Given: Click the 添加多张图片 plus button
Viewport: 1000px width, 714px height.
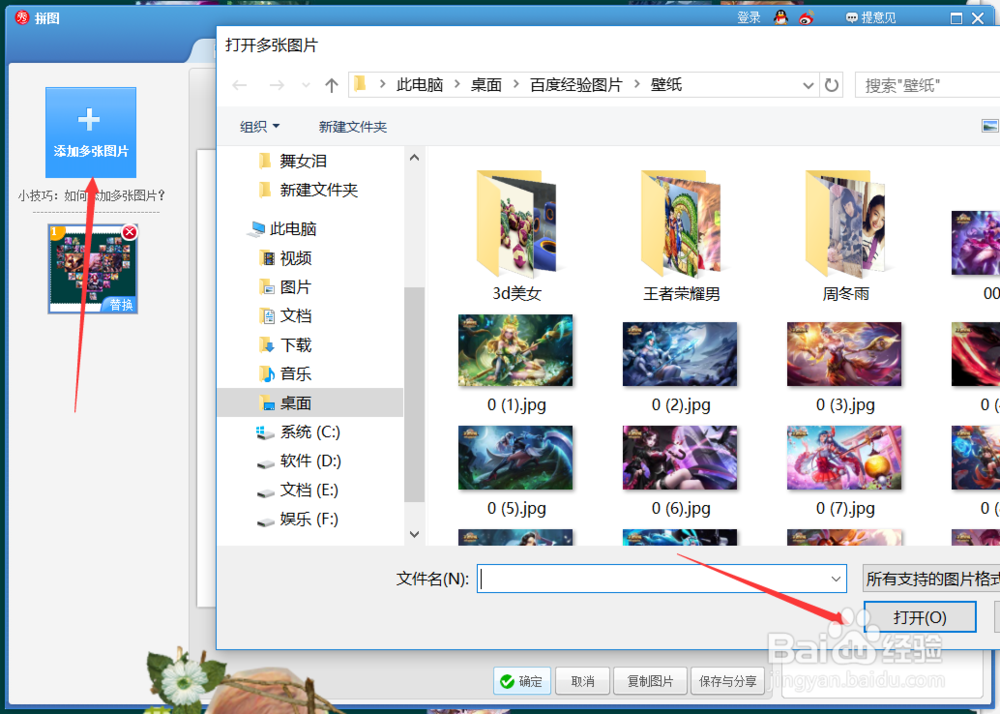Looking at the screenshot, I should [91, 133].
